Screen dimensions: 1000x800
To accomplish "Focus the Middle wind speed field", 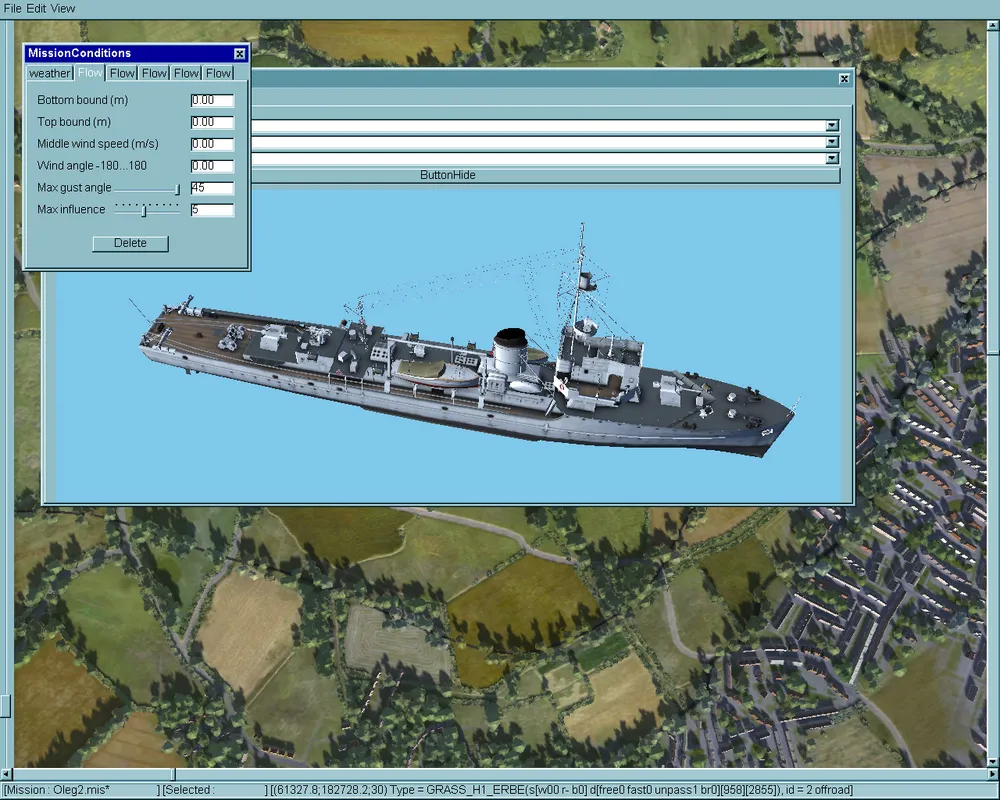I will coord(212,144).
